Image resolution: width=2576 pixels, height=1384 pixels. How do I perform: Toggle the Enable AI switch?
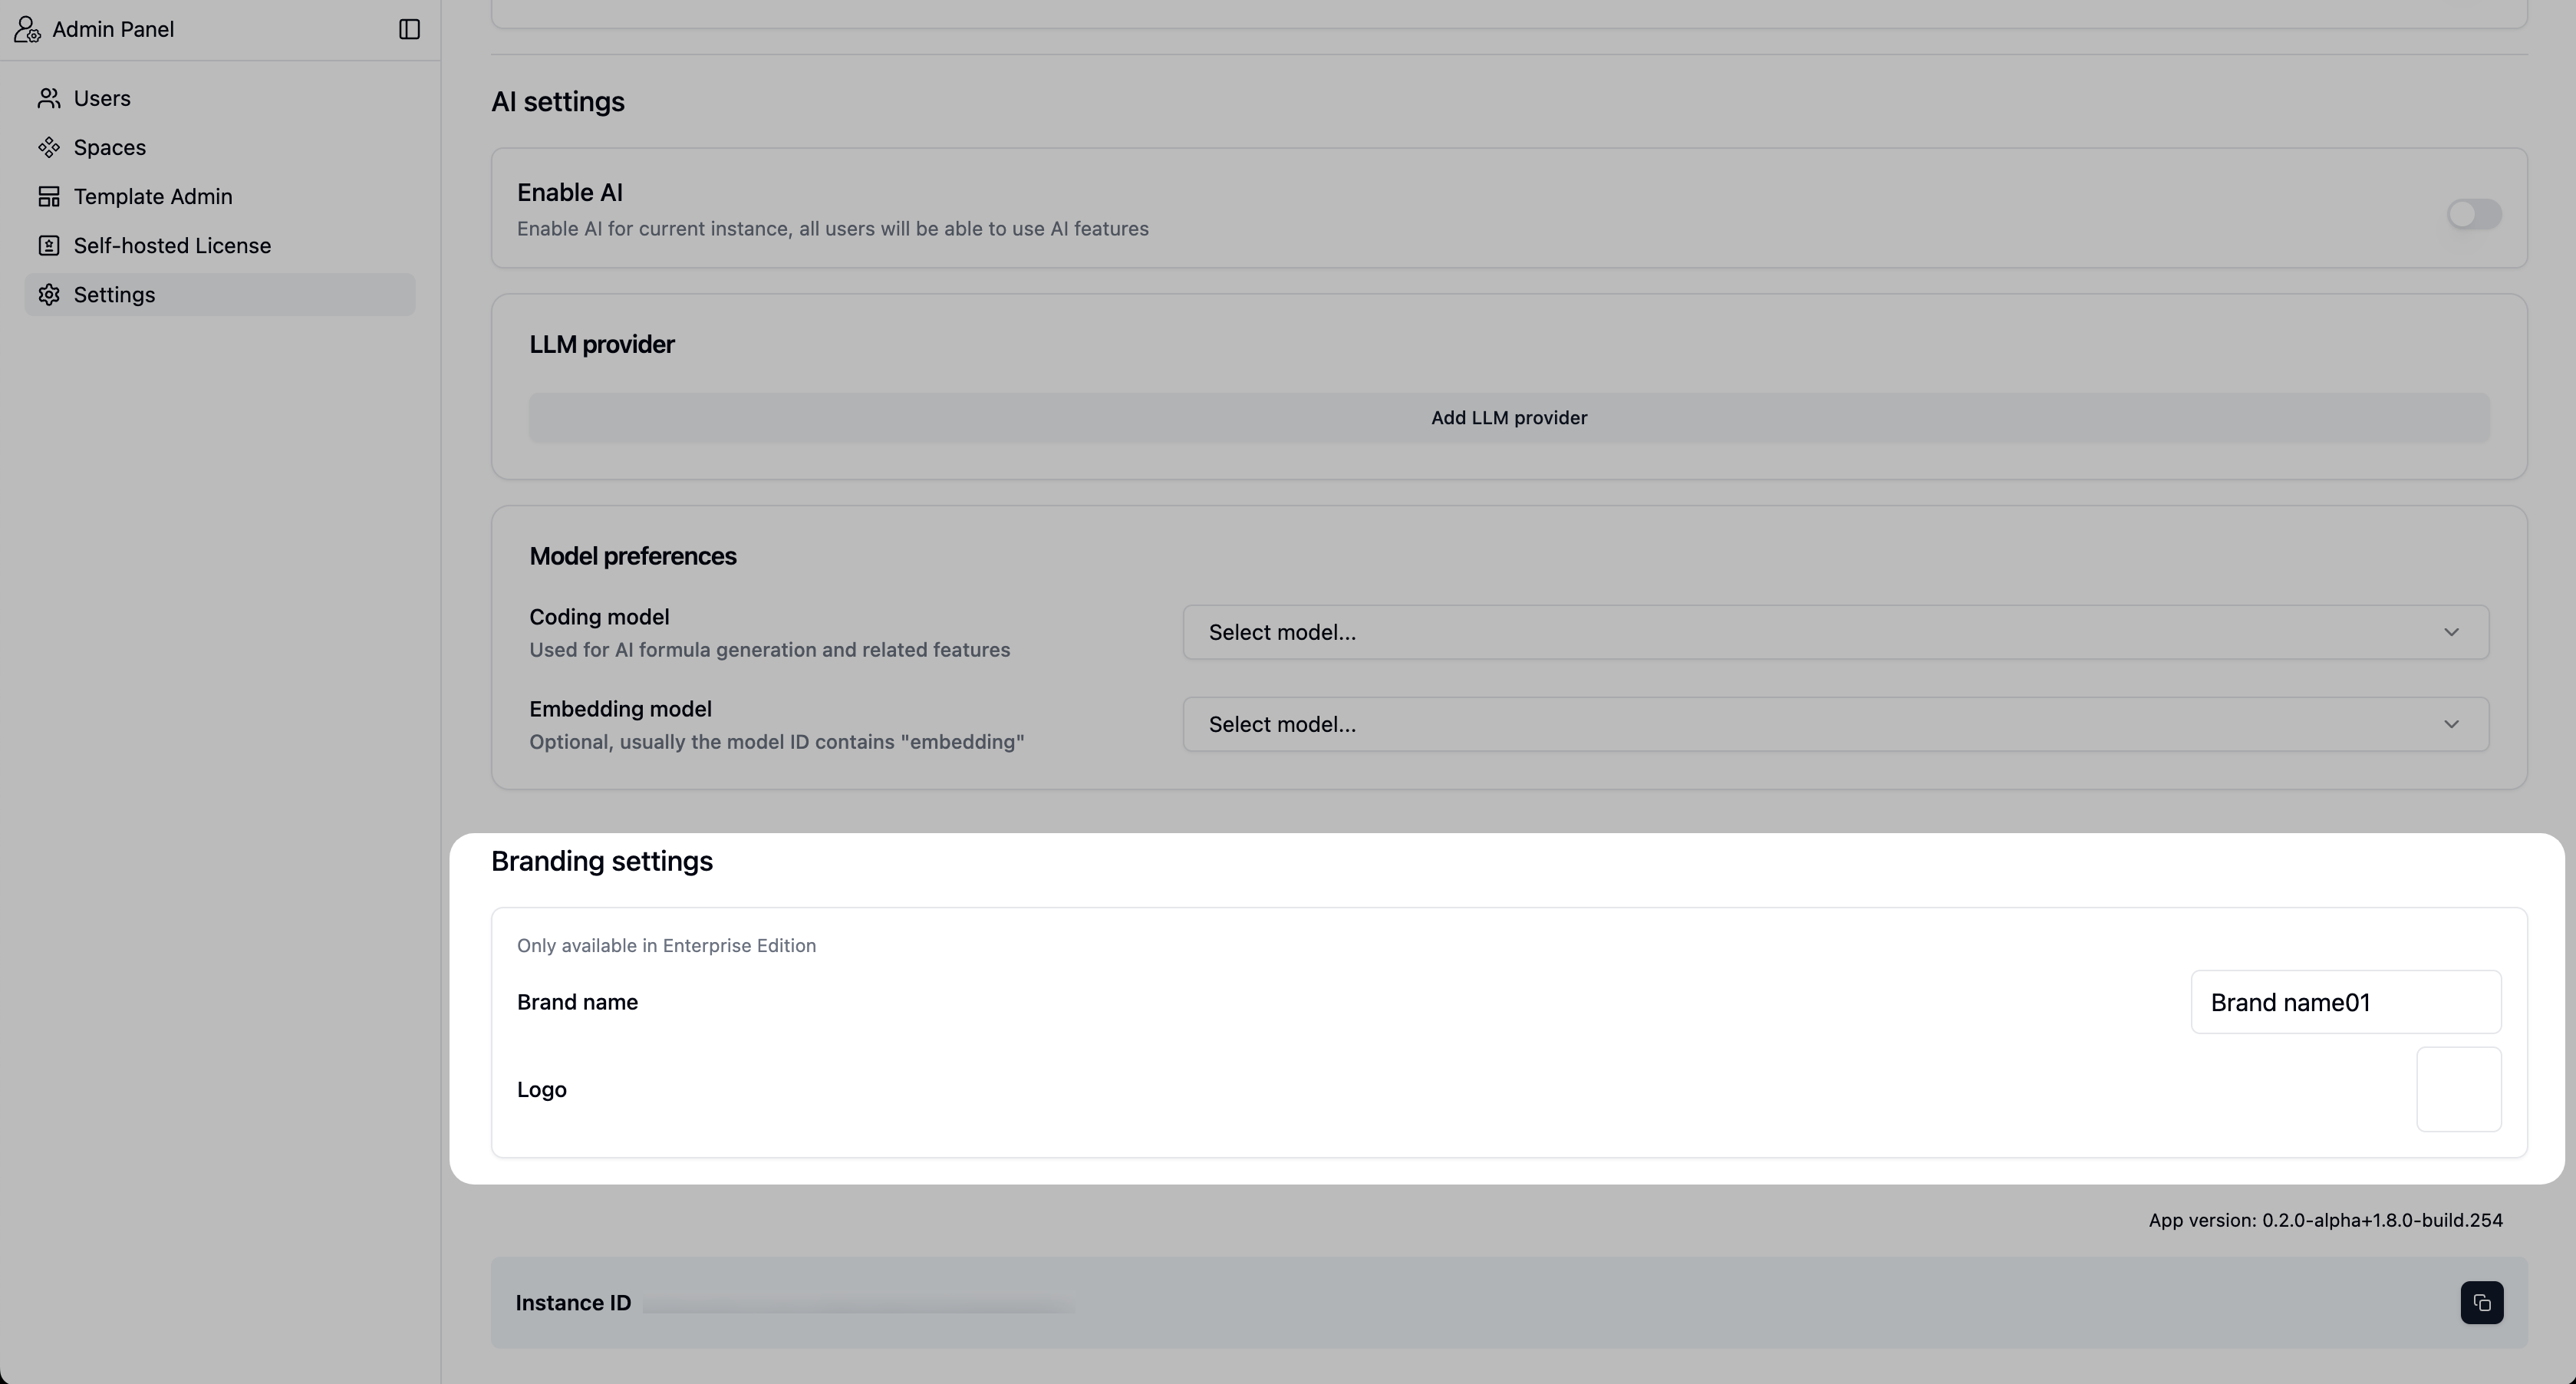(2473, 214)
